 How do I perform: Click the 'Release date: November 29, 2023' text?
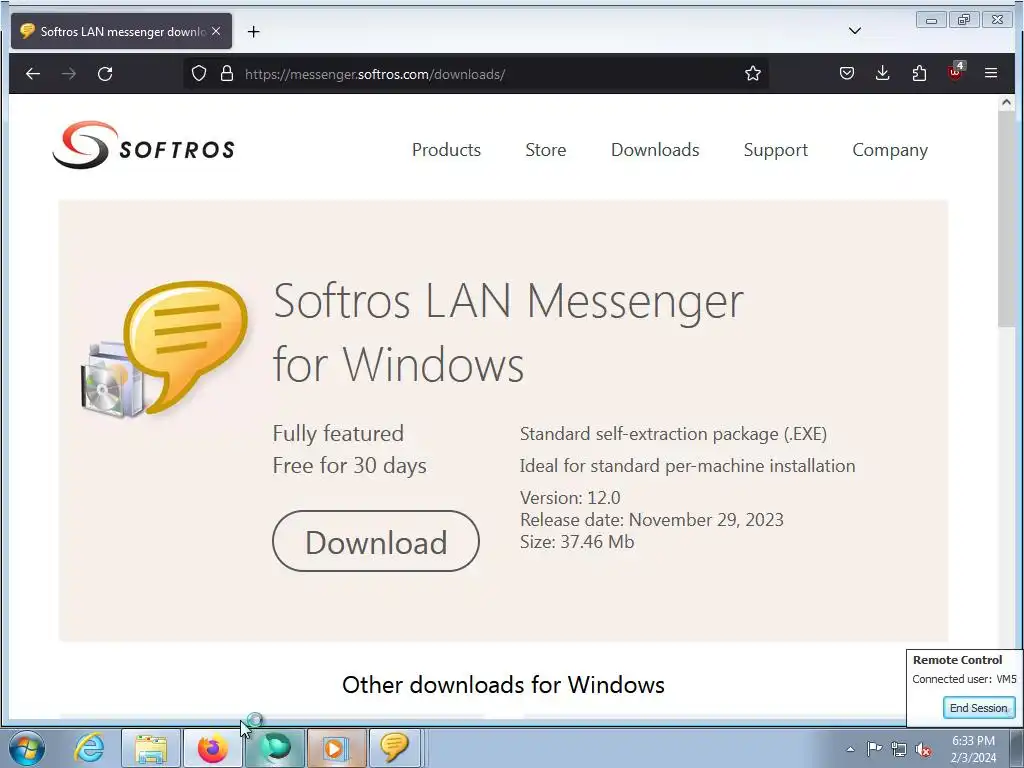click(x=651, y=520)
